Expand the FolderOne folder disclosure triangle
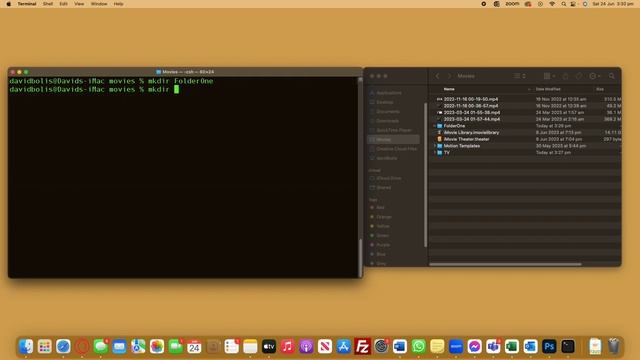This screenshot has width=640, height=360. click(x=434, y=126)
